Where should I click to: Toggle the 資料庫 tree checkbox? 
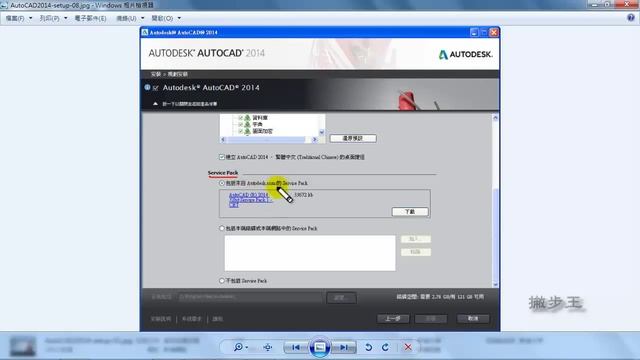coord(240,118)
